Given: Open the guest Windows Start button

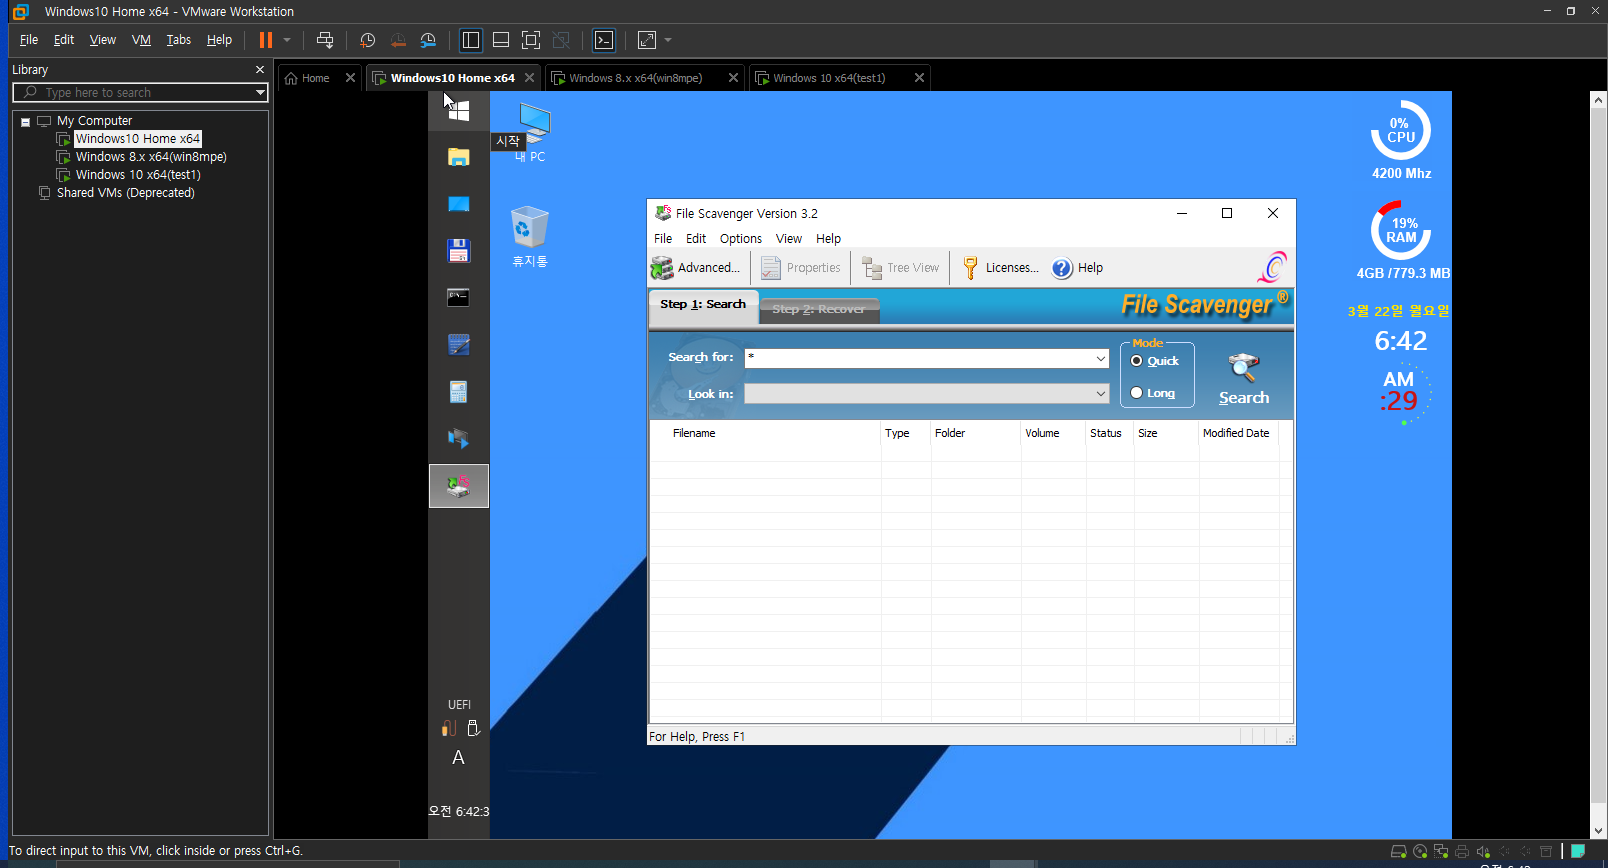Looking at the screenshot, I should (459, 110).
